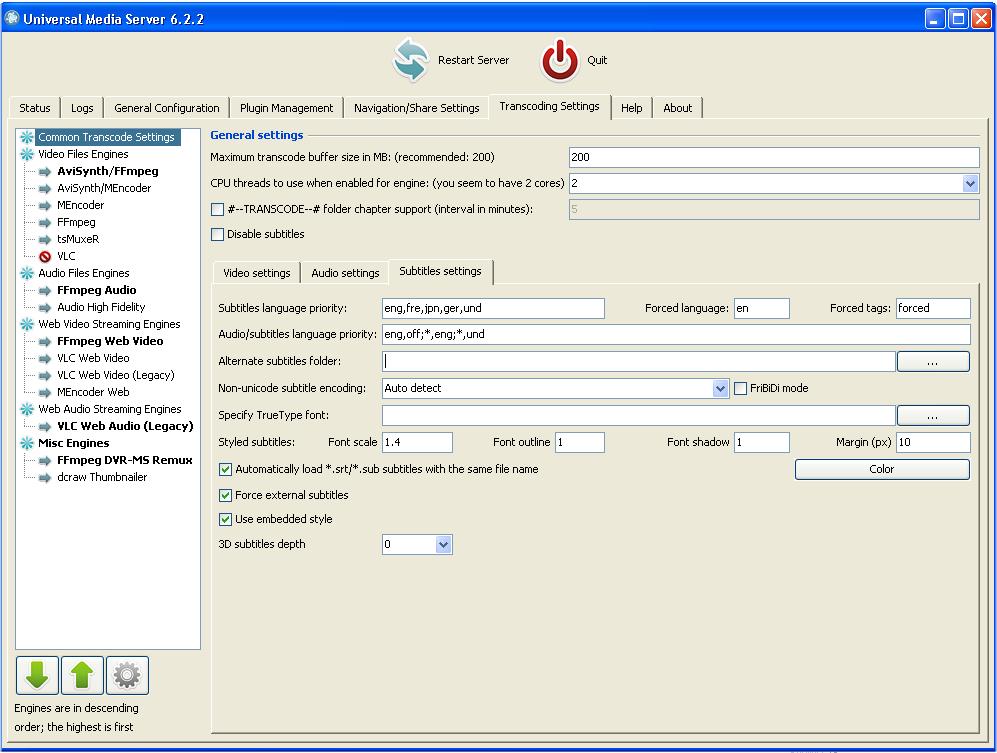This screenshot has height=753, width=997.
Task: Click the red Quit power icon
Action: click(560, 60)
